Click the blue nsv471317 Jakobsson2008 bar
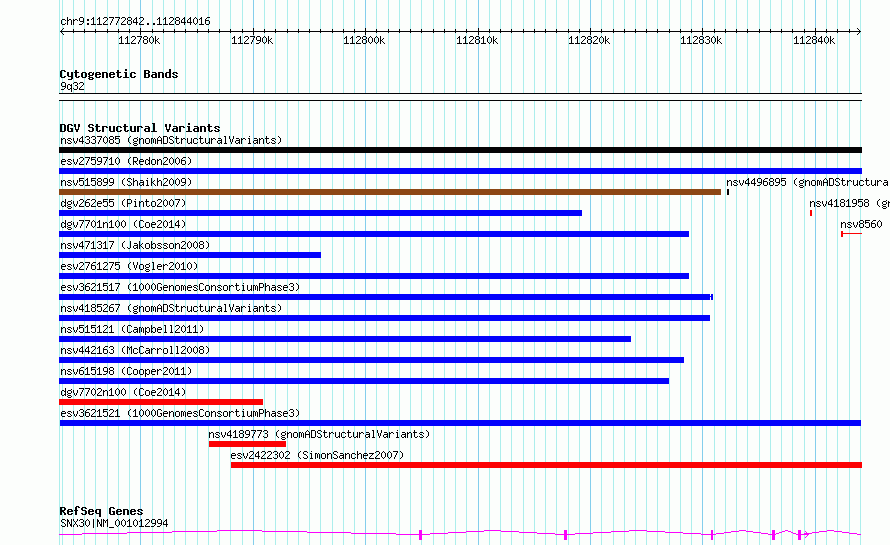 pyautogui.click(x=190, y=255)
